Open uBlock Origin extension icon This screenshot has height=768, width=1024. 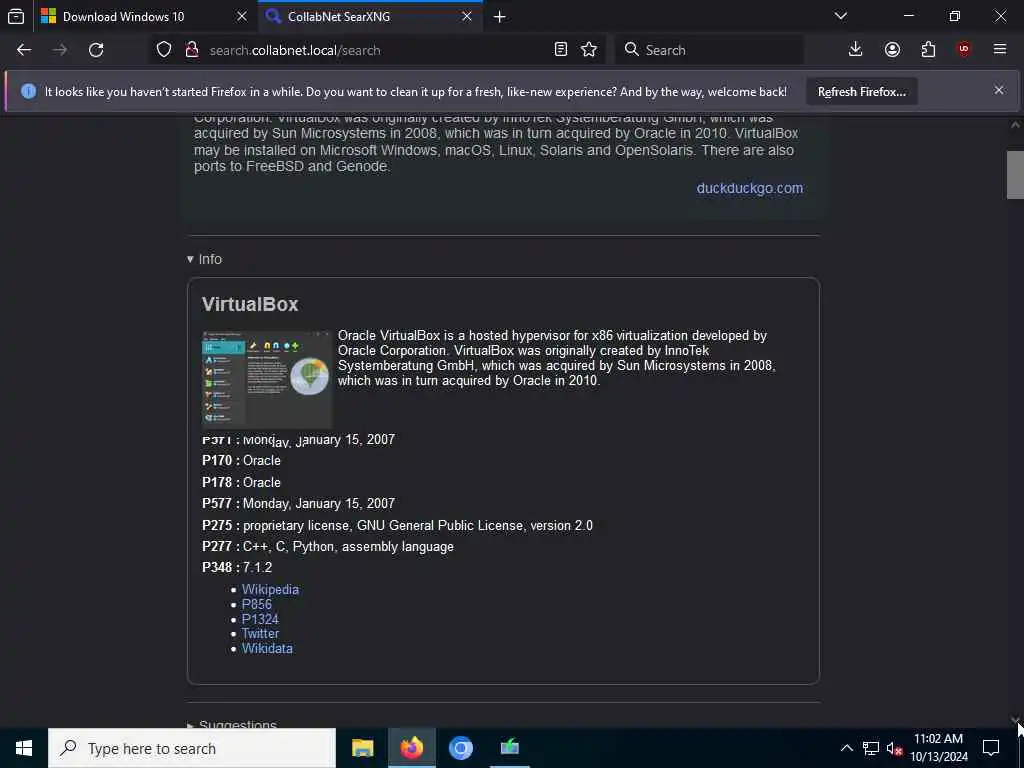(964, 50)
